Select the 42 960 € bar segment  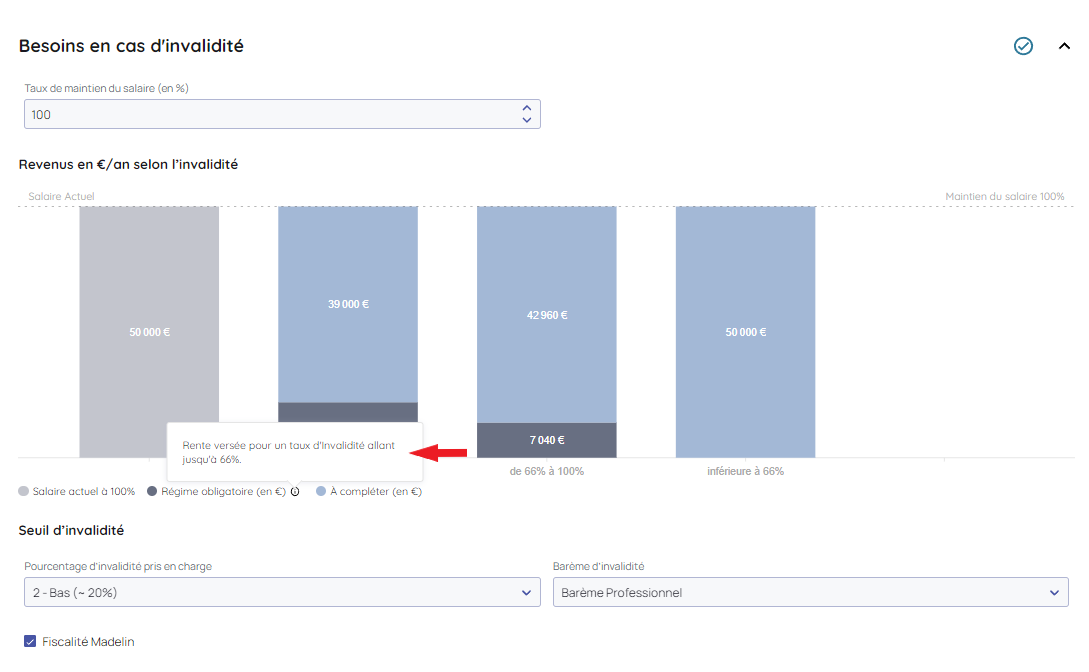546,315
